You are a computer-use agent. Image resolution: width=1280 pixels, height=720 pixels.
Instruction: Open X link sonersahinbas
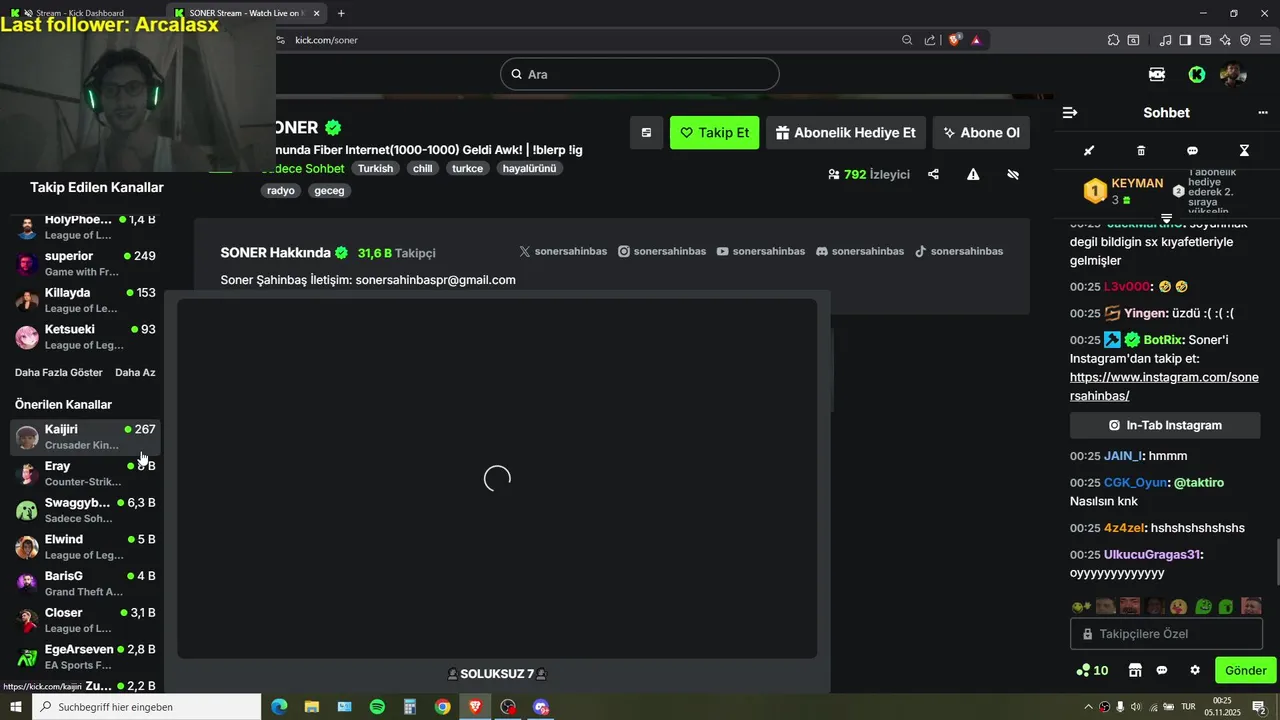point(563,251)
